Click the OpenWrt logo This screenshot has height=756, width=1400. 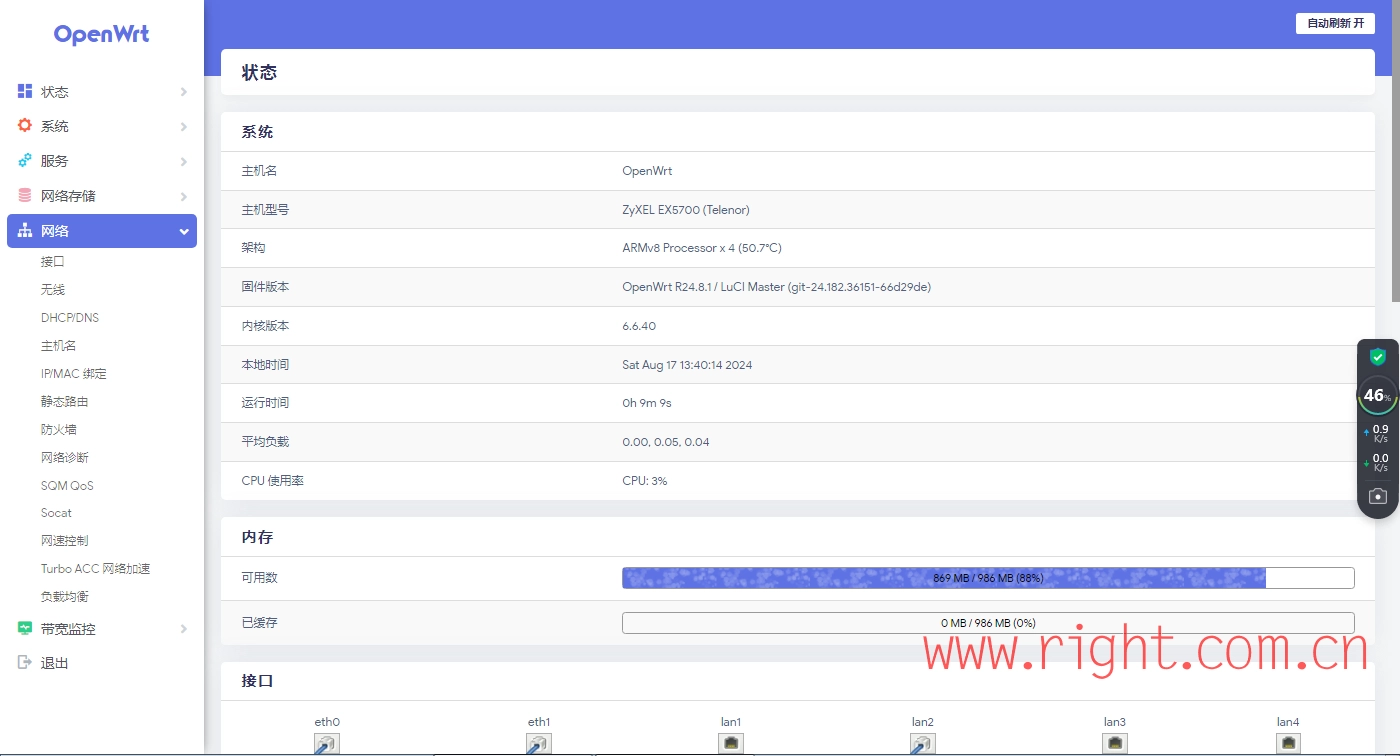(101, 34)
